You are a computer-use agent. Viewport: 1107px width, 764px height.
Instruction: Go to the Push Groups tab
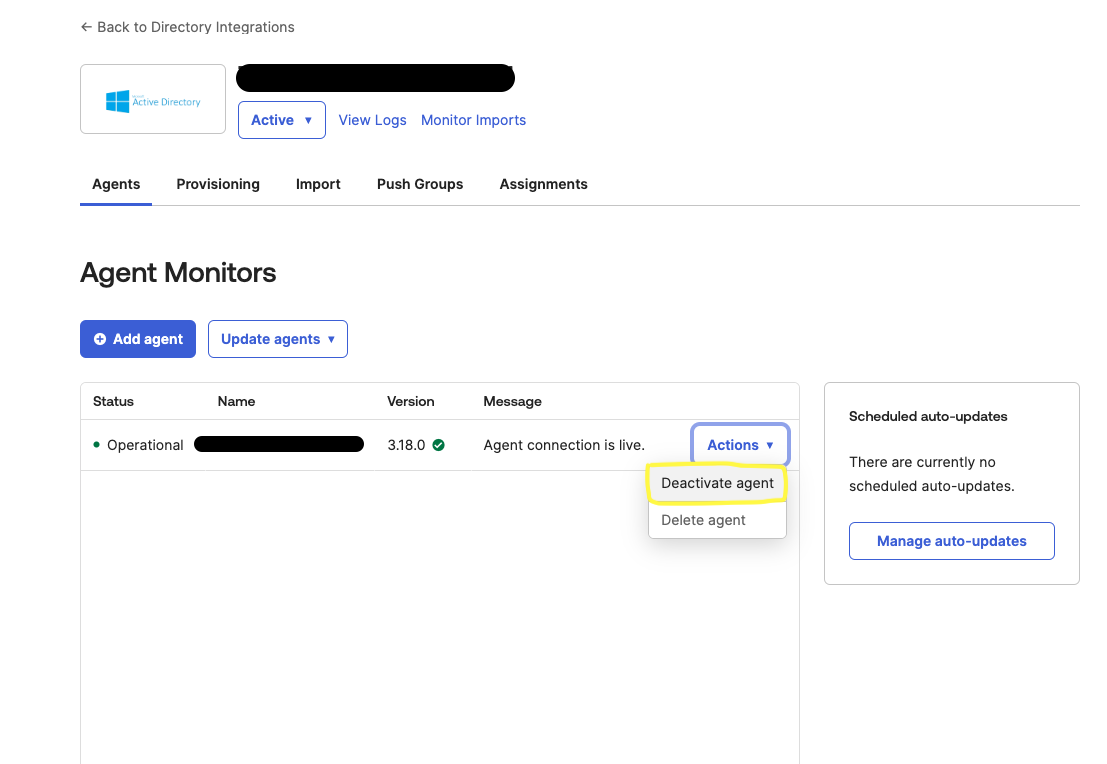pos(420,184)
